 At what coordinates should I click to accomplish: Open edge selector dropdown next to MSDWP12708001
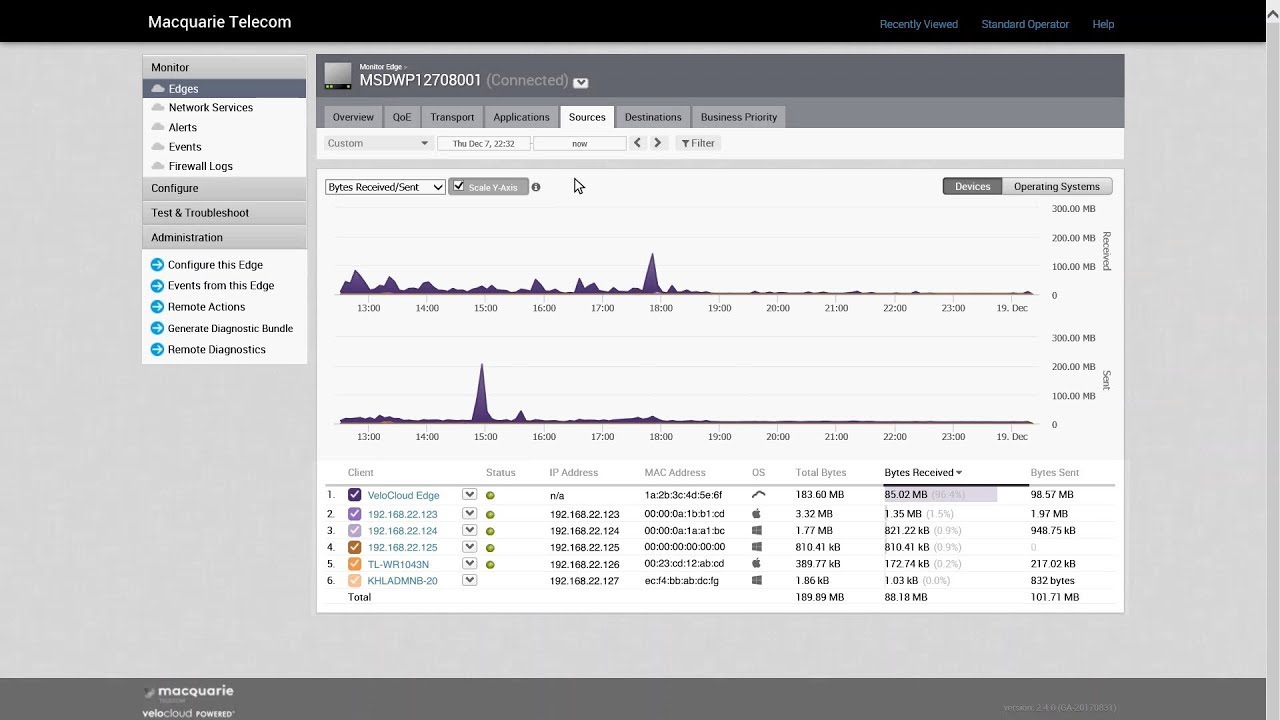[581, 83]
